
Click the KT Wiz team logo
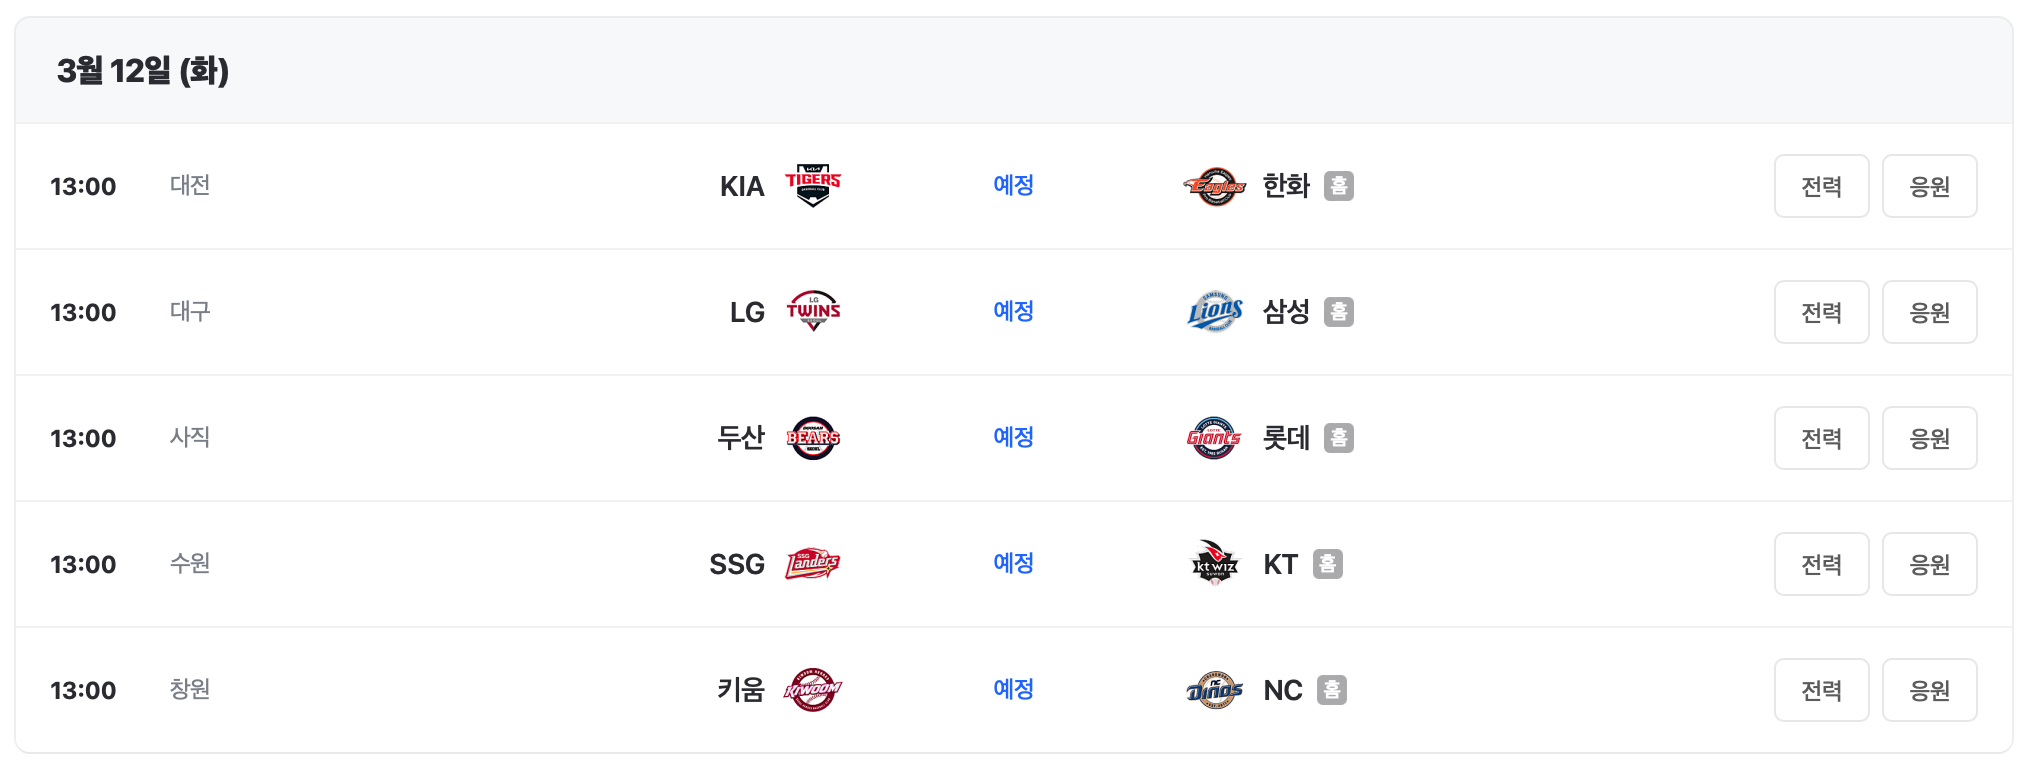[1213, 563]
